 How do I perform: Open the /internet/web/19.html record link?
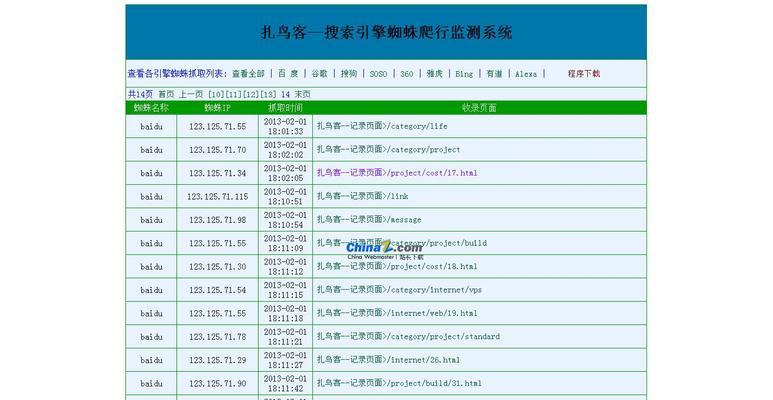397,313
